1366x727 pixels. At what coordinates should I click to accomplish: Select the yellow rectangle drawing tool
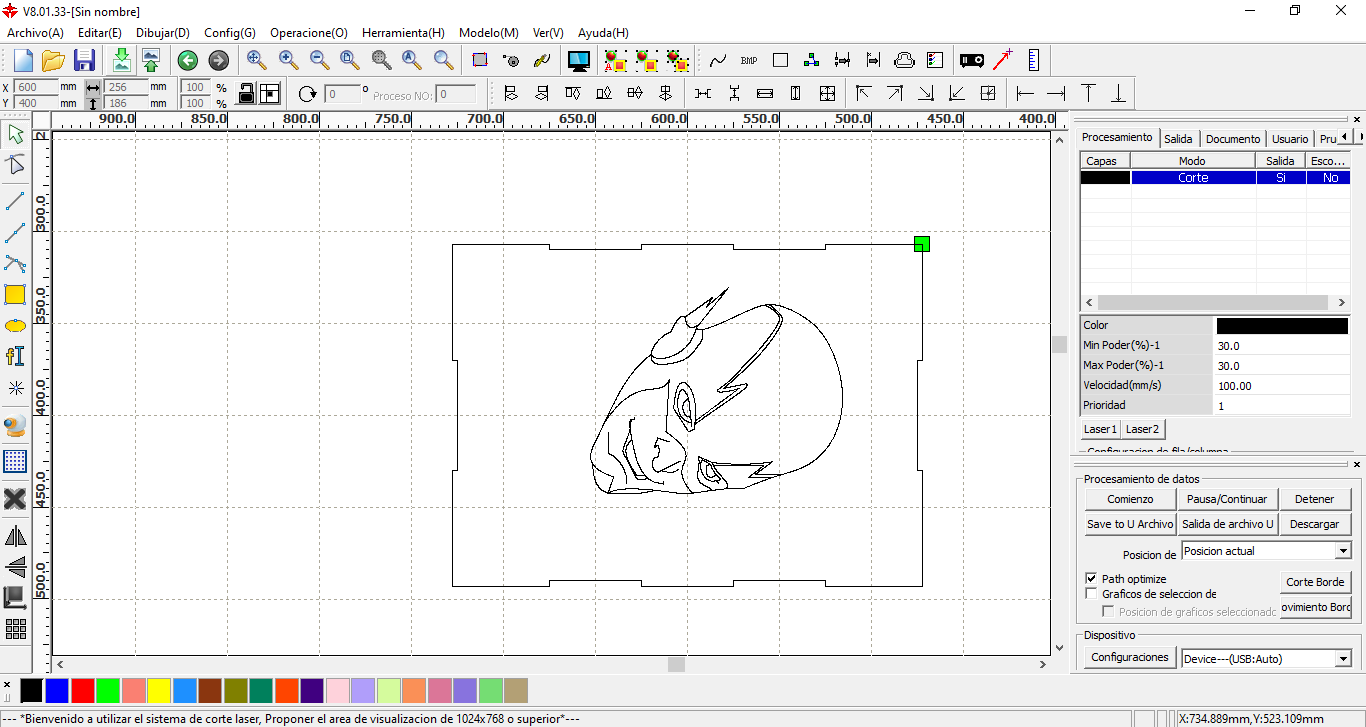[x=15, y=294]
